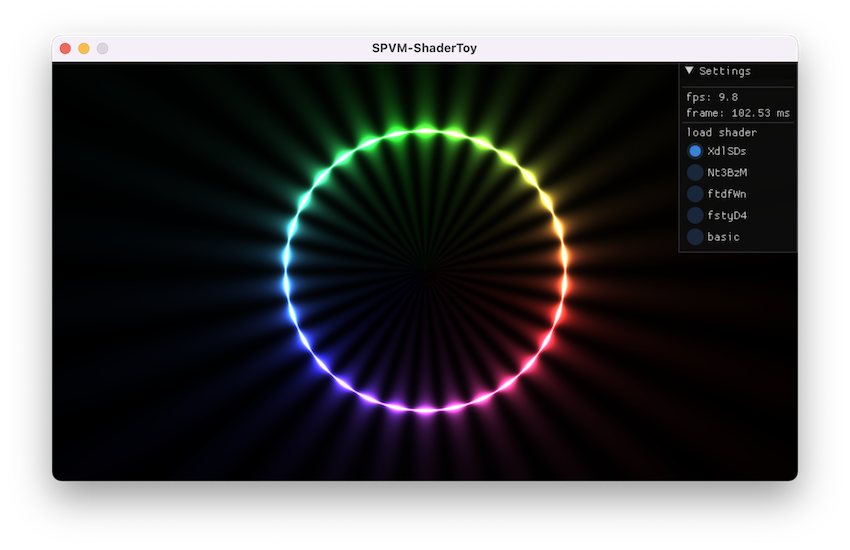Image resolution: width=850 pixels, height=550 pixels.
Task: Click the Settings panel header text
Action: pyautogui.click(x=725, y=71)
